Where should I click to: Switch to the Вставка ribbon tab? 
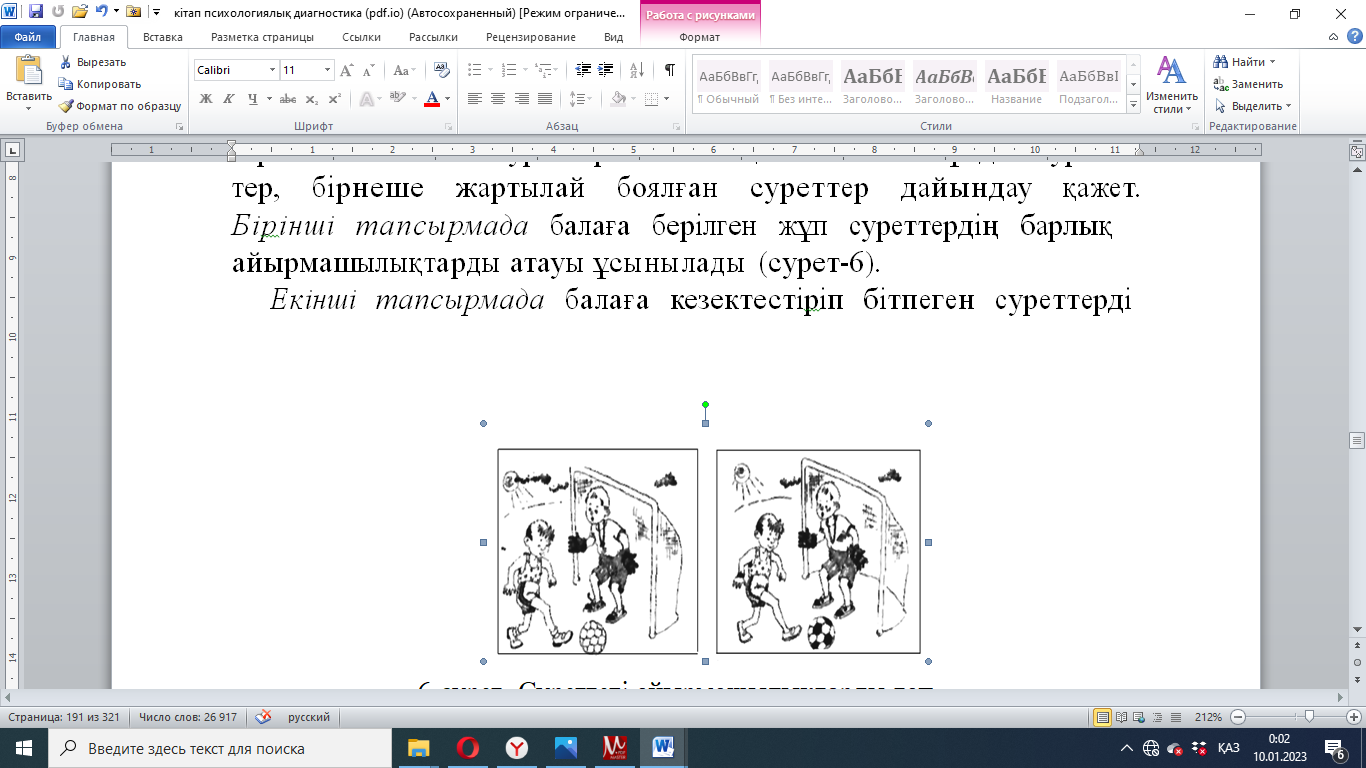162,37
